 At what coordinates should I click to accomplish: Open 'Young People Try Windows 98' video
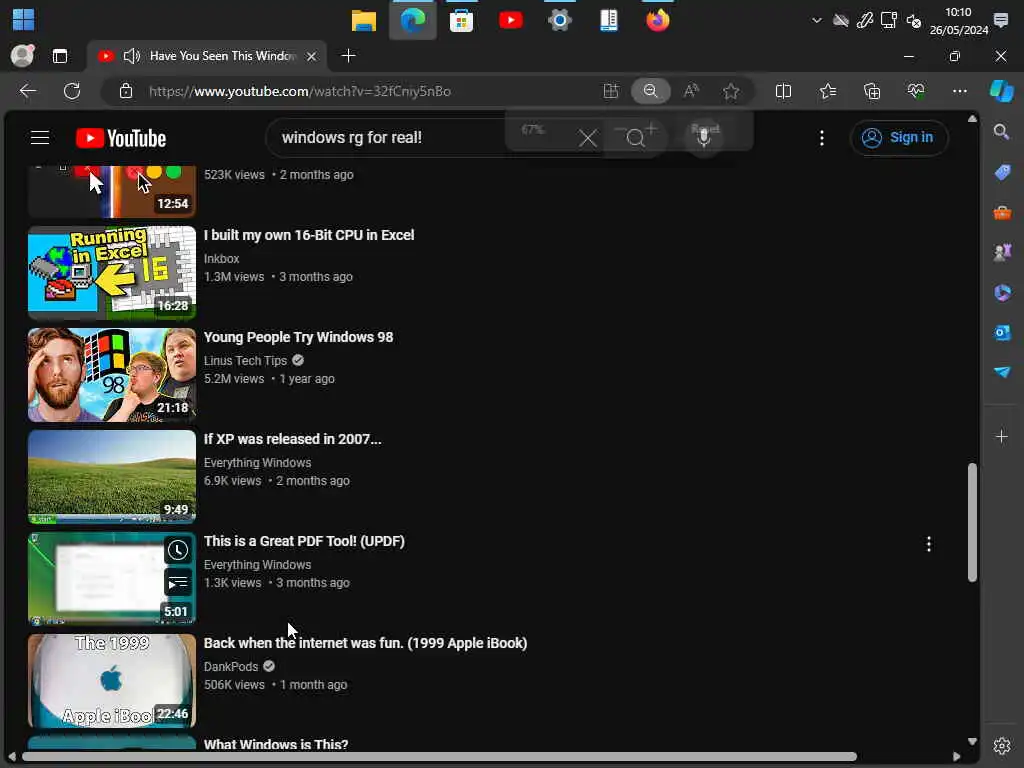[x=298, y=337]
